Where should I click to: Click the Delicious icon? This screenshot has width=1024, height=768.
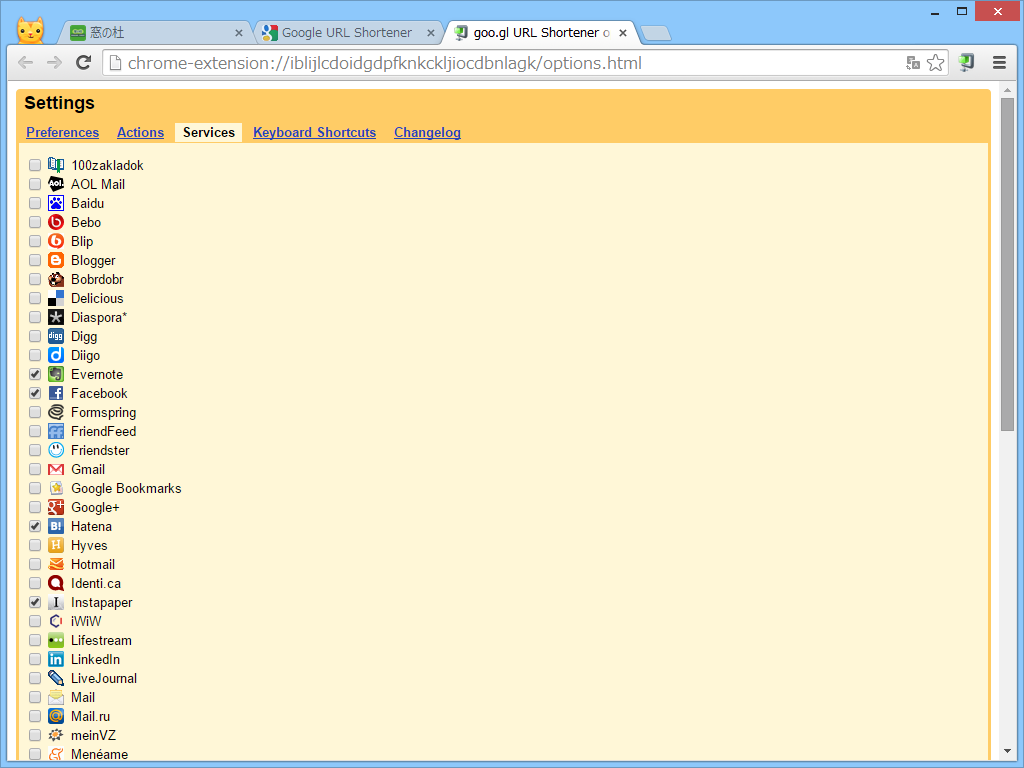(56, 298)
